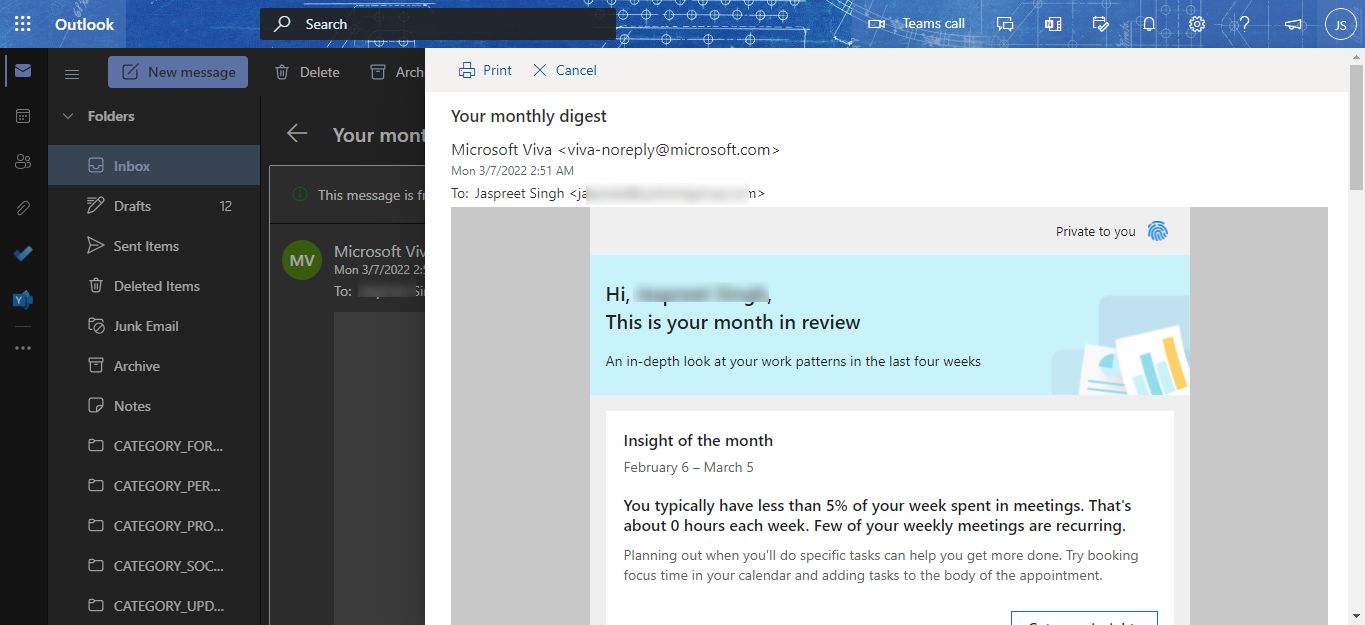Click the 'February 6 – March 5' date range

(689, 467)
